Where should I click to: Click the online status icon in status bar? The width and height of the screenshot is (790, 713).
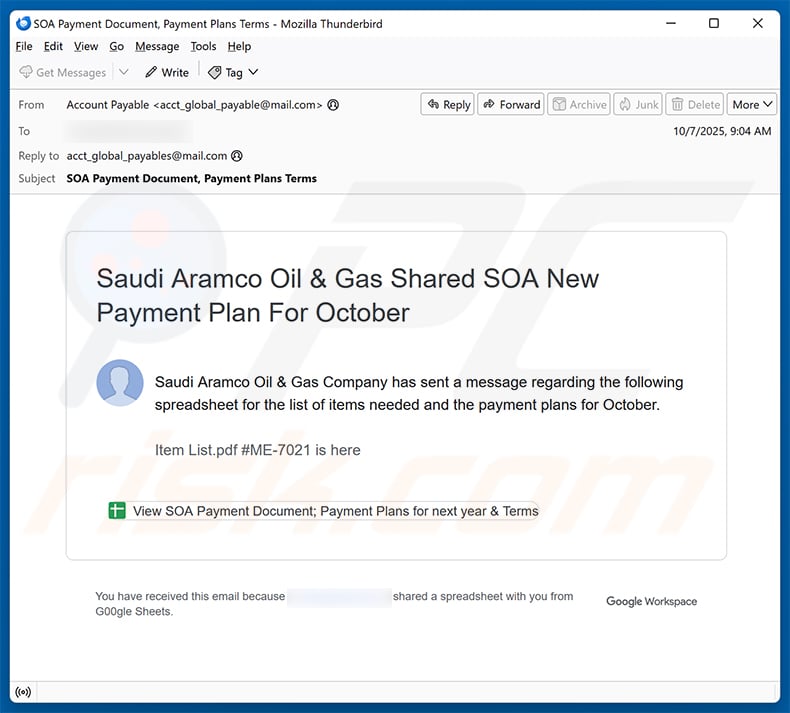pyautogui.click(x=23, y=692)
